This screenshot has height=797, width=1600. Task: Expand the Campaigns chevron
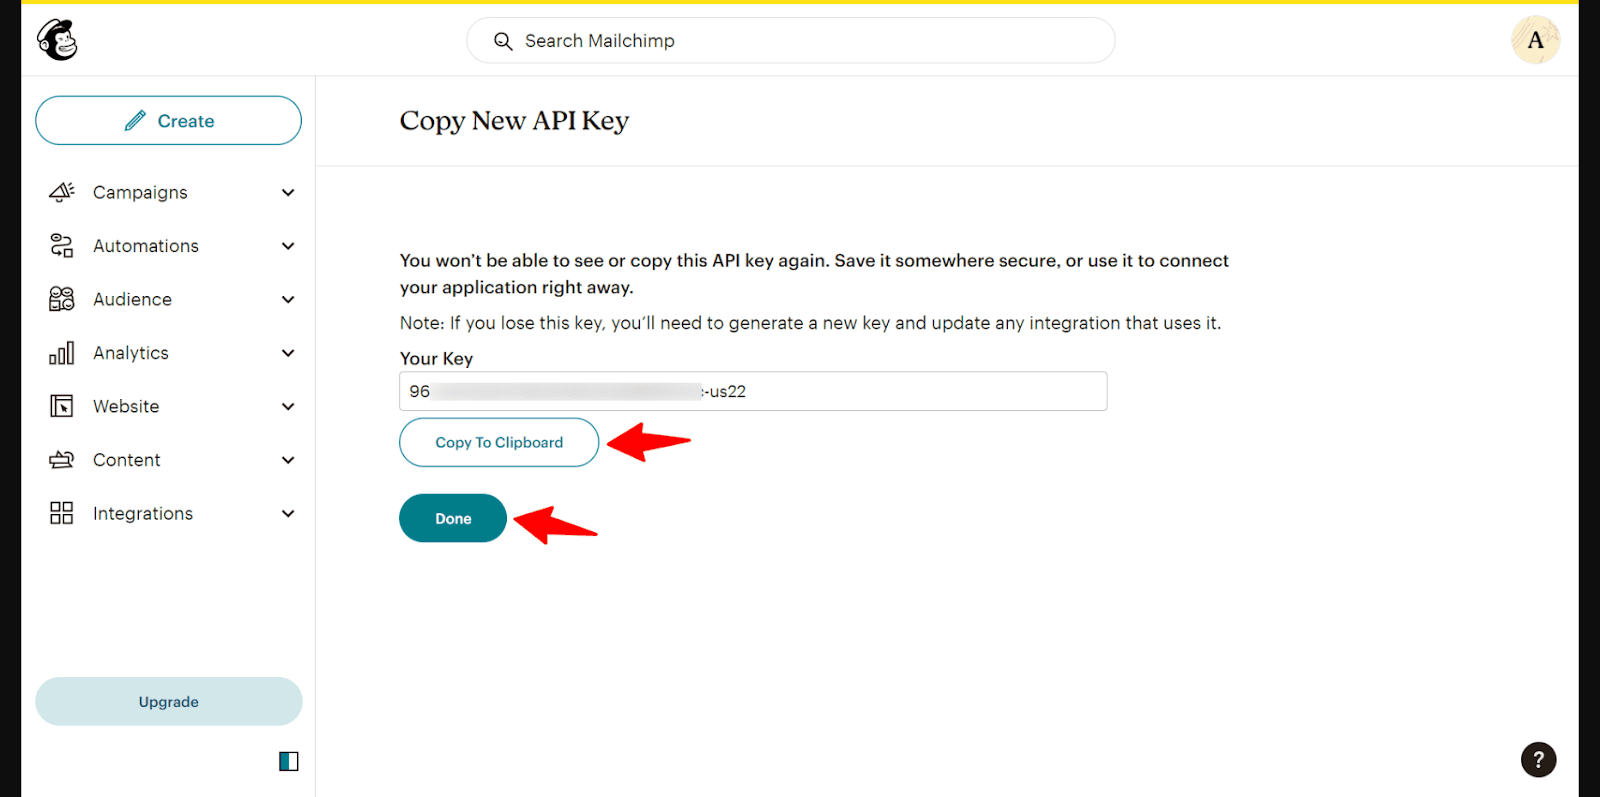point(288,192)
